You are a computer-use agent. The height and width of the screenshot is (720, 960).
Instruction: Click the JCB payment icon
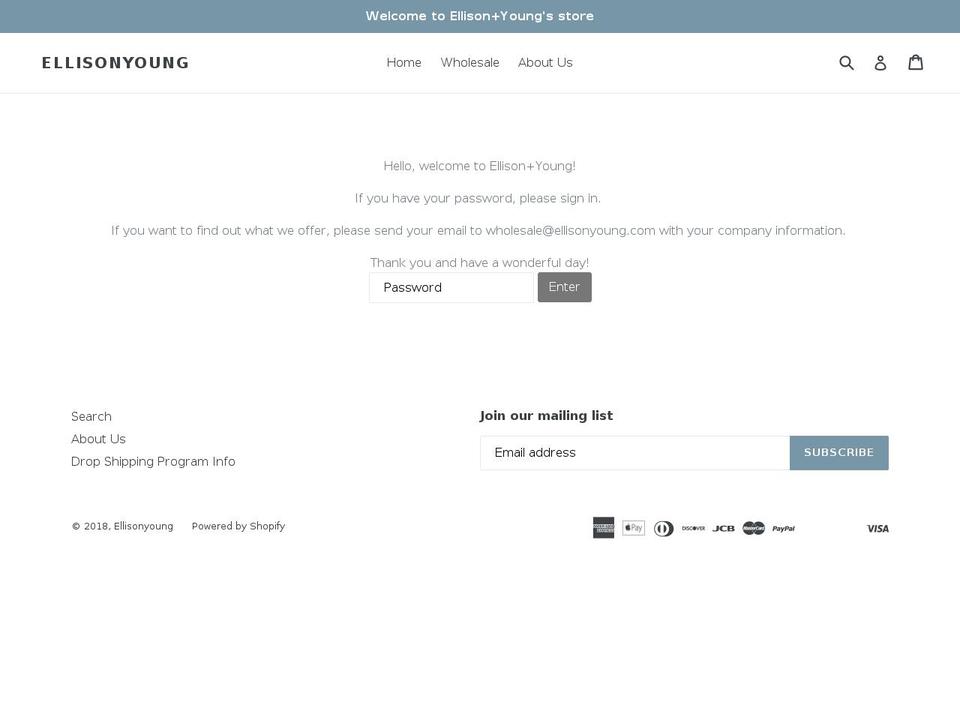pos(723,528)
